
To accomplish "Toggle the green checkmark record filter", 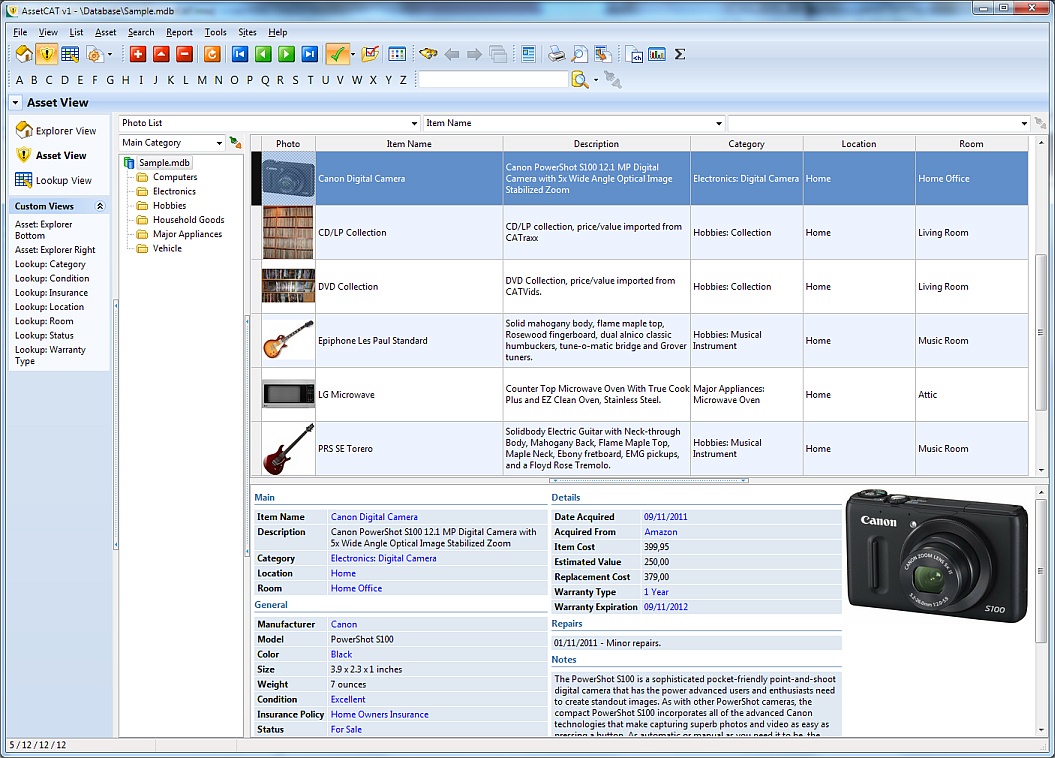I will tap(338, 53).
